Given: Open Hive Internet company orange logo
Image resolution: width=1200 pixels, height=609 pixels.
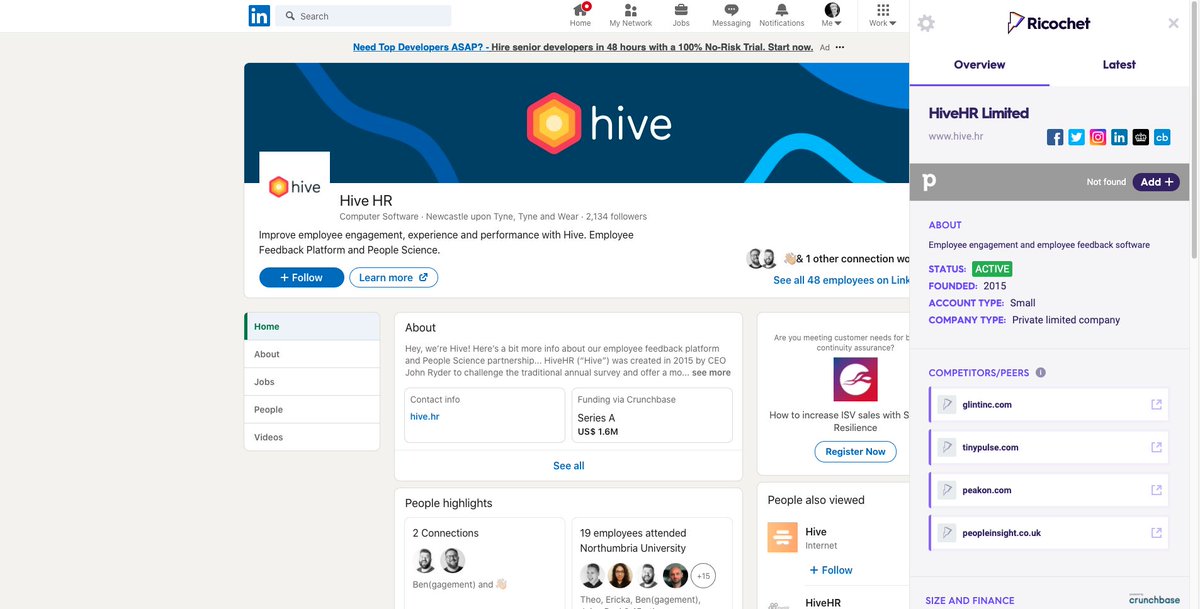Looking at the screenshot, I should (x=782, y=537).
